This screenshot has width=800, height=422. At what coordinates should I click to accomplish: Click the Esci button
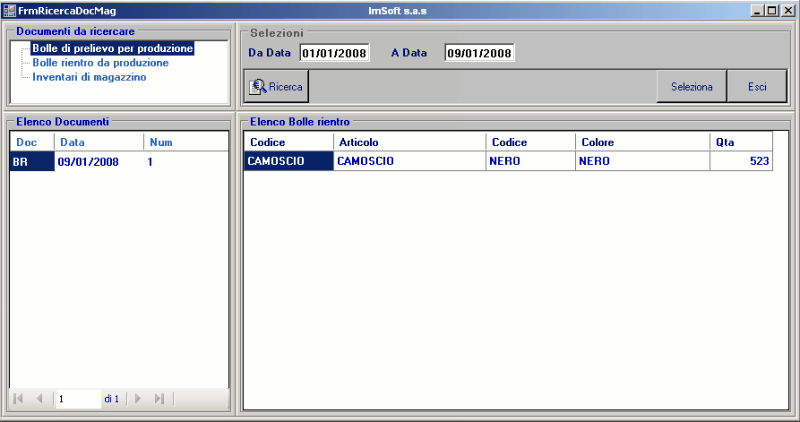tap(757, 87)
